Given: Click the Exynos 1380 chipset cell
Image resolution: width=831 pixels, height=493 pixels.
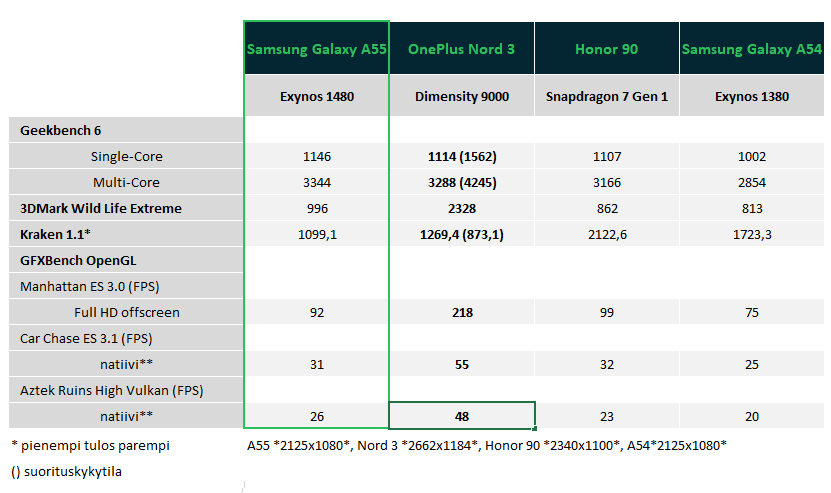Looking at the screenshot, I should [x=752, y=96].
